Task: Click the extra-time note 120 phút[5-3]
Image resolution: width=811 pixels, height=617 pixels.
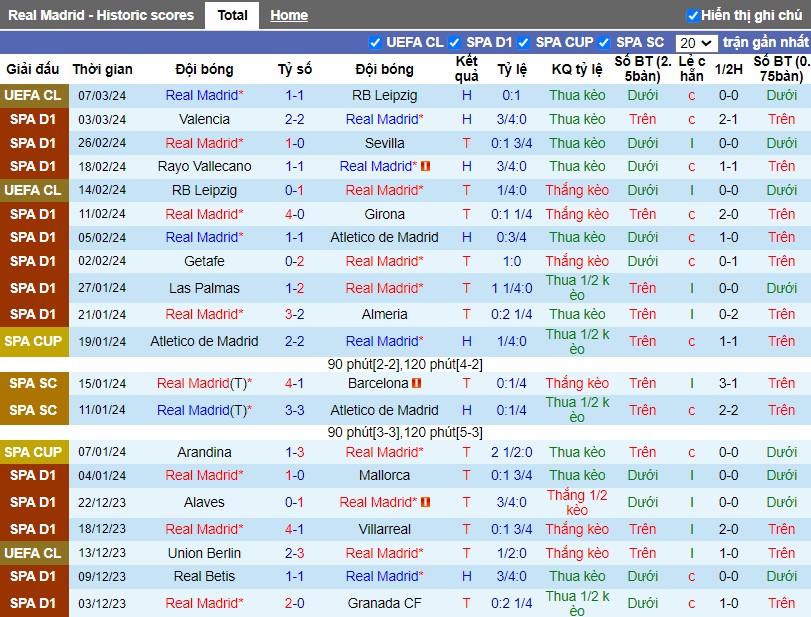Action: pyautogui.click(x=443, y=432)
